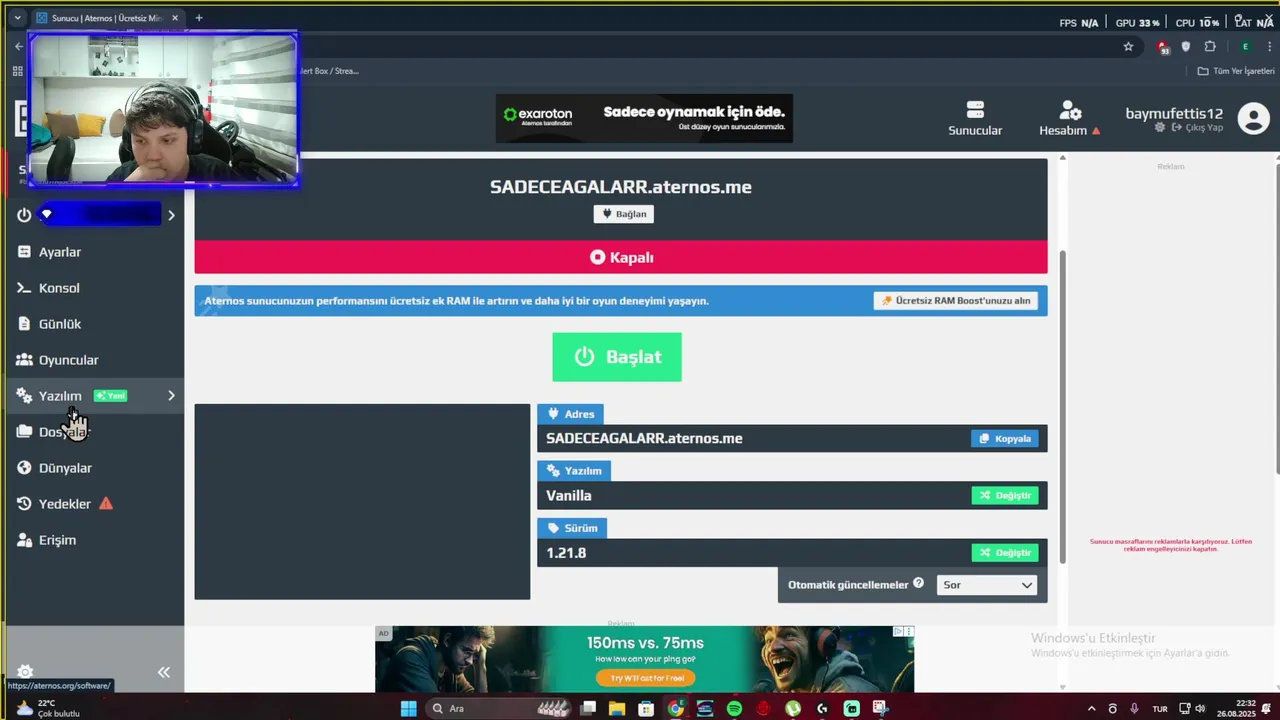Copy the server address with Kopyala
The height and width of the screenshot is (720, 1280).
pos(1005,438)
